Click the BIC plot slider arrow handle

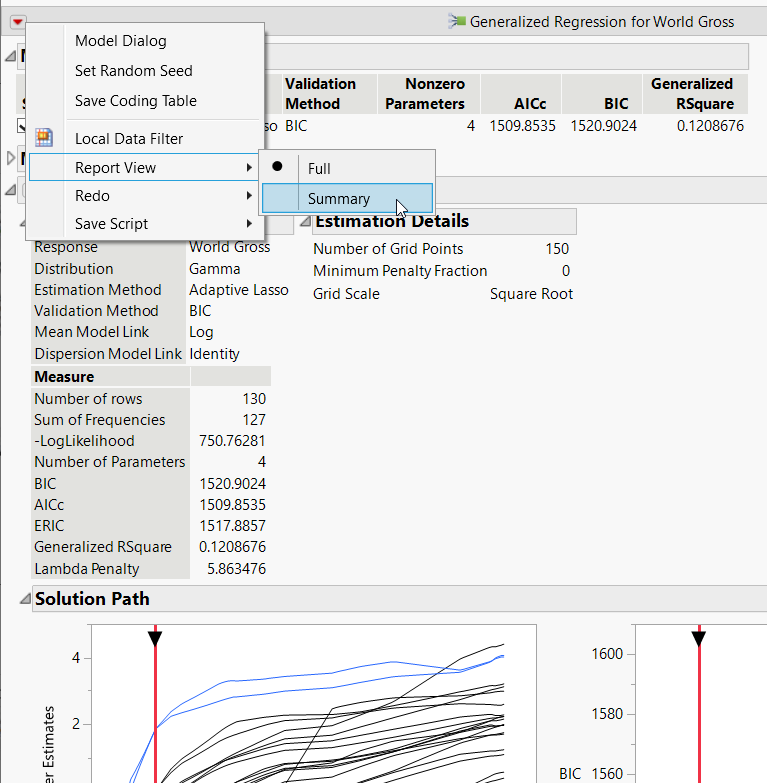tap(698, 637)
